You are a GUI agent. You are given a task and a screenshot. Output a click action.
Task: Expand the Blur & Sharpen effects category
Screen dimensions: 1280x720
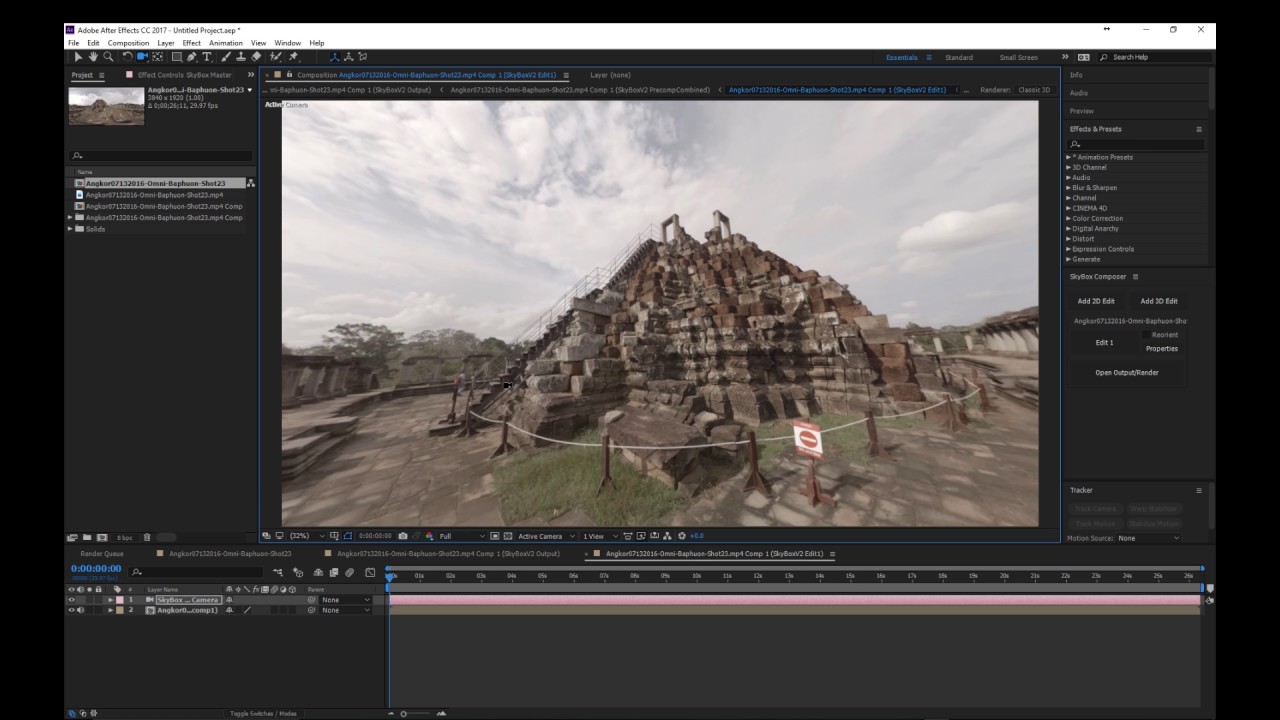click(1068, 188)
